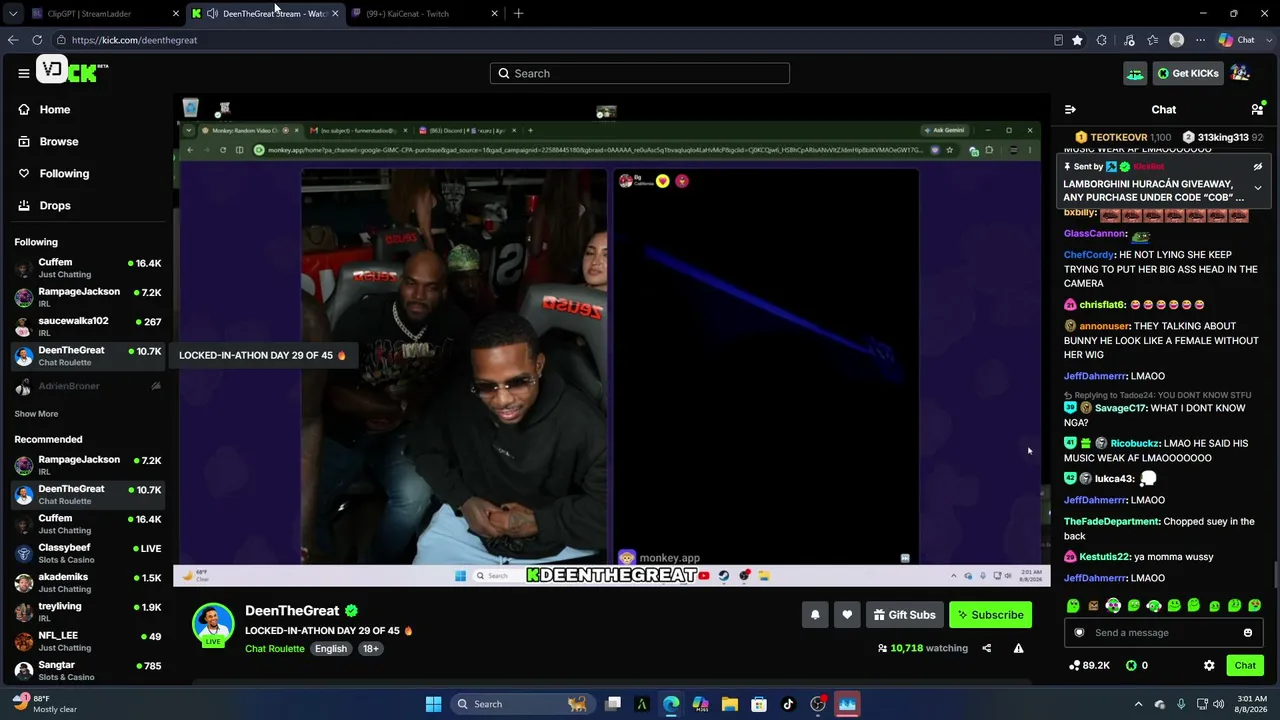Click the Kick search field
This screenshot has width=1280, height=720.
pos(640,73)
